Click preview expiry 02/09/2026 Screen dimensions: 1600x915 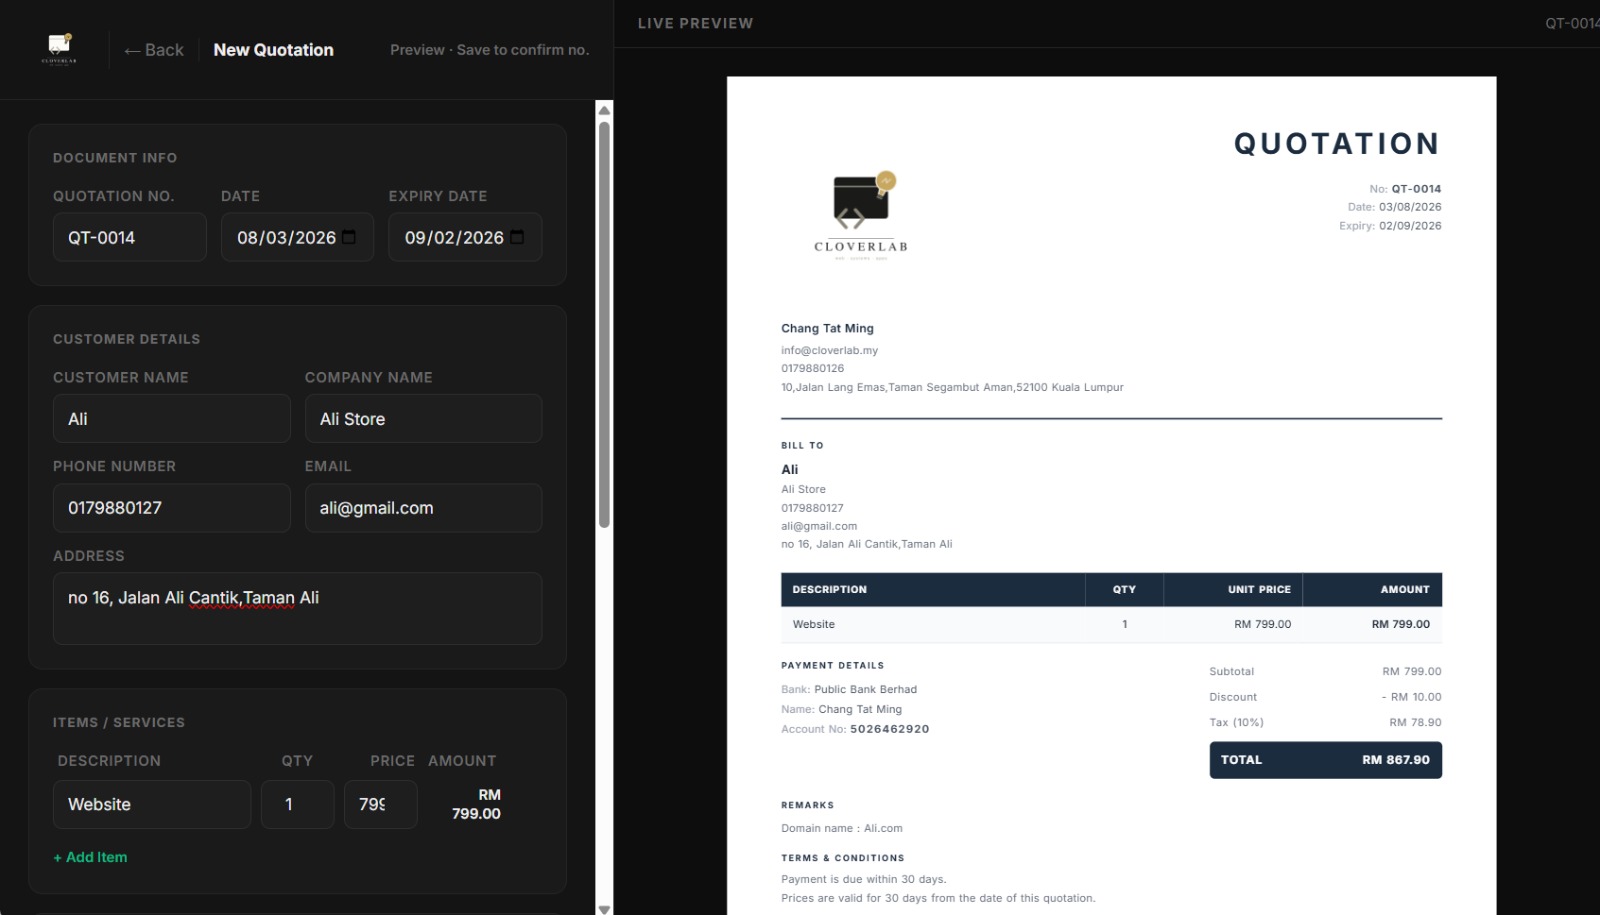point(1410,226)
